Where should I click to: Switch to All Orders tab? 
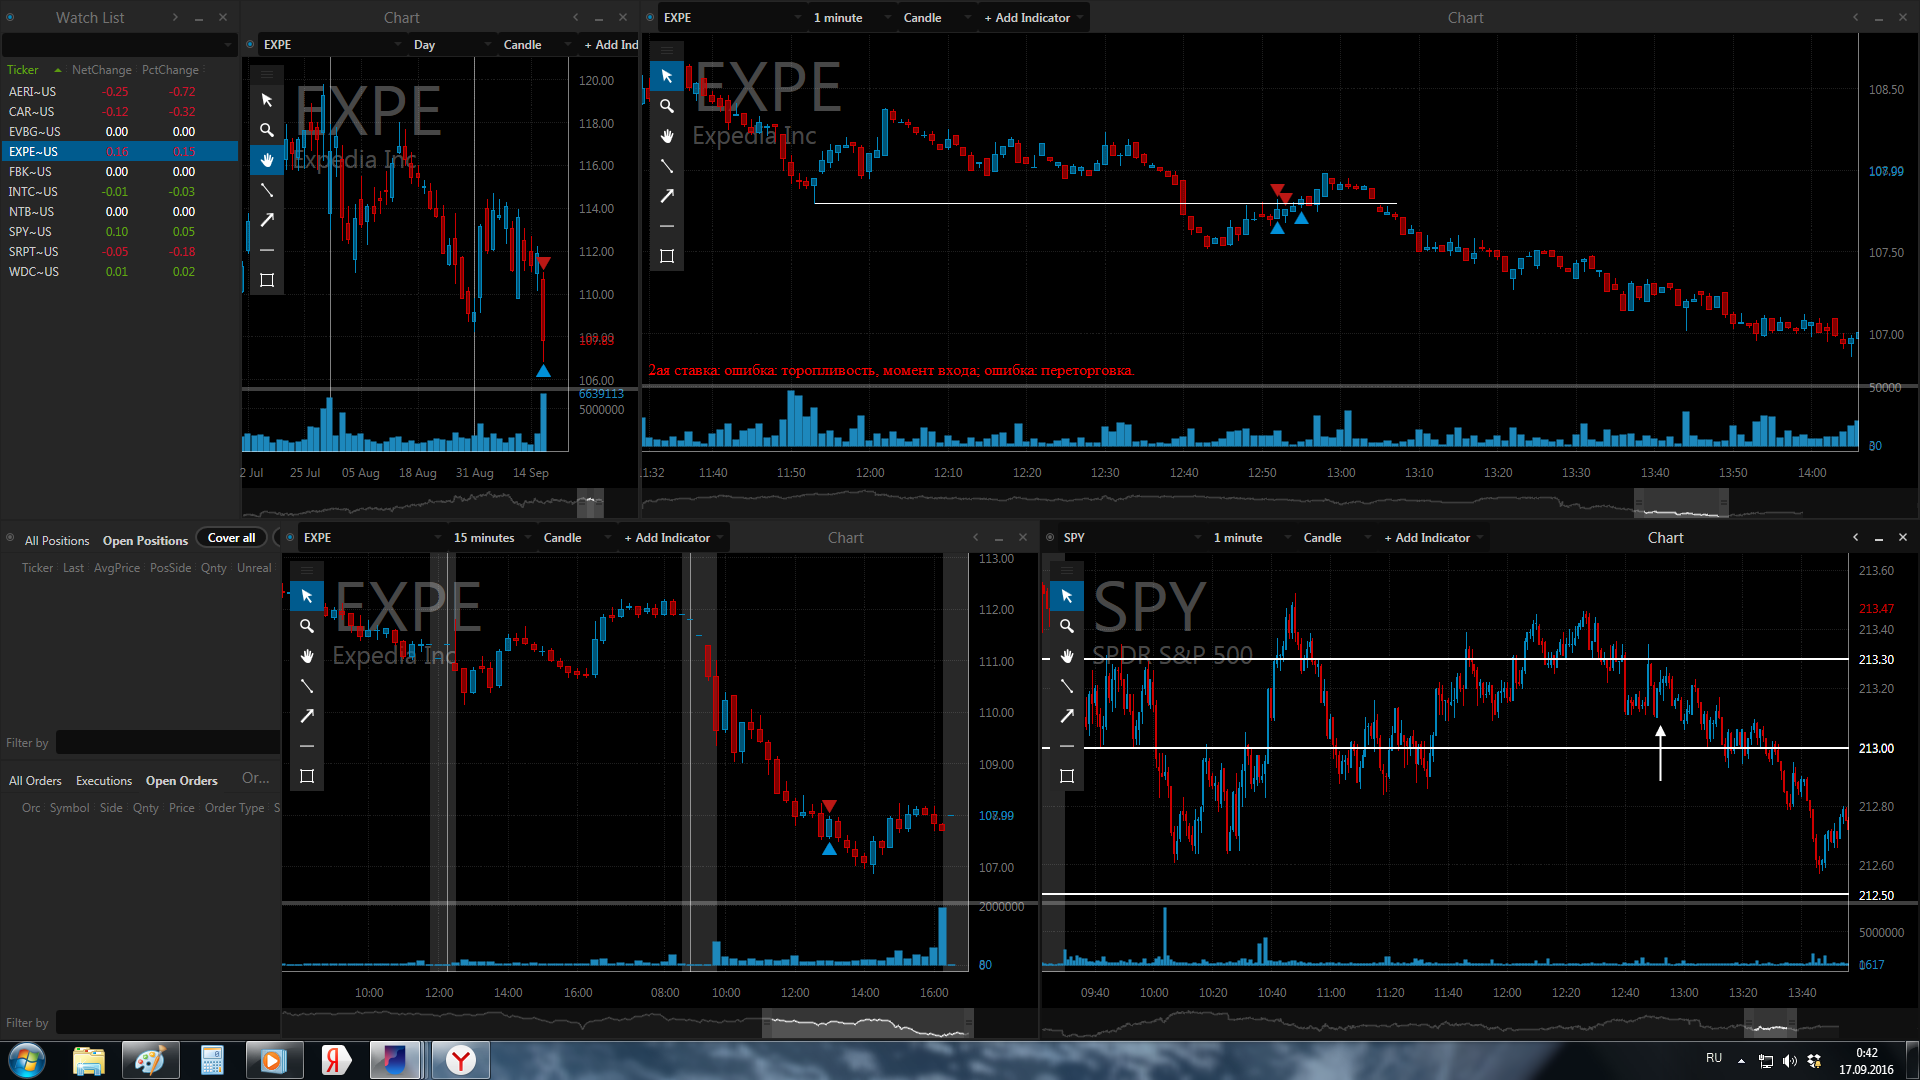(35, 780)
